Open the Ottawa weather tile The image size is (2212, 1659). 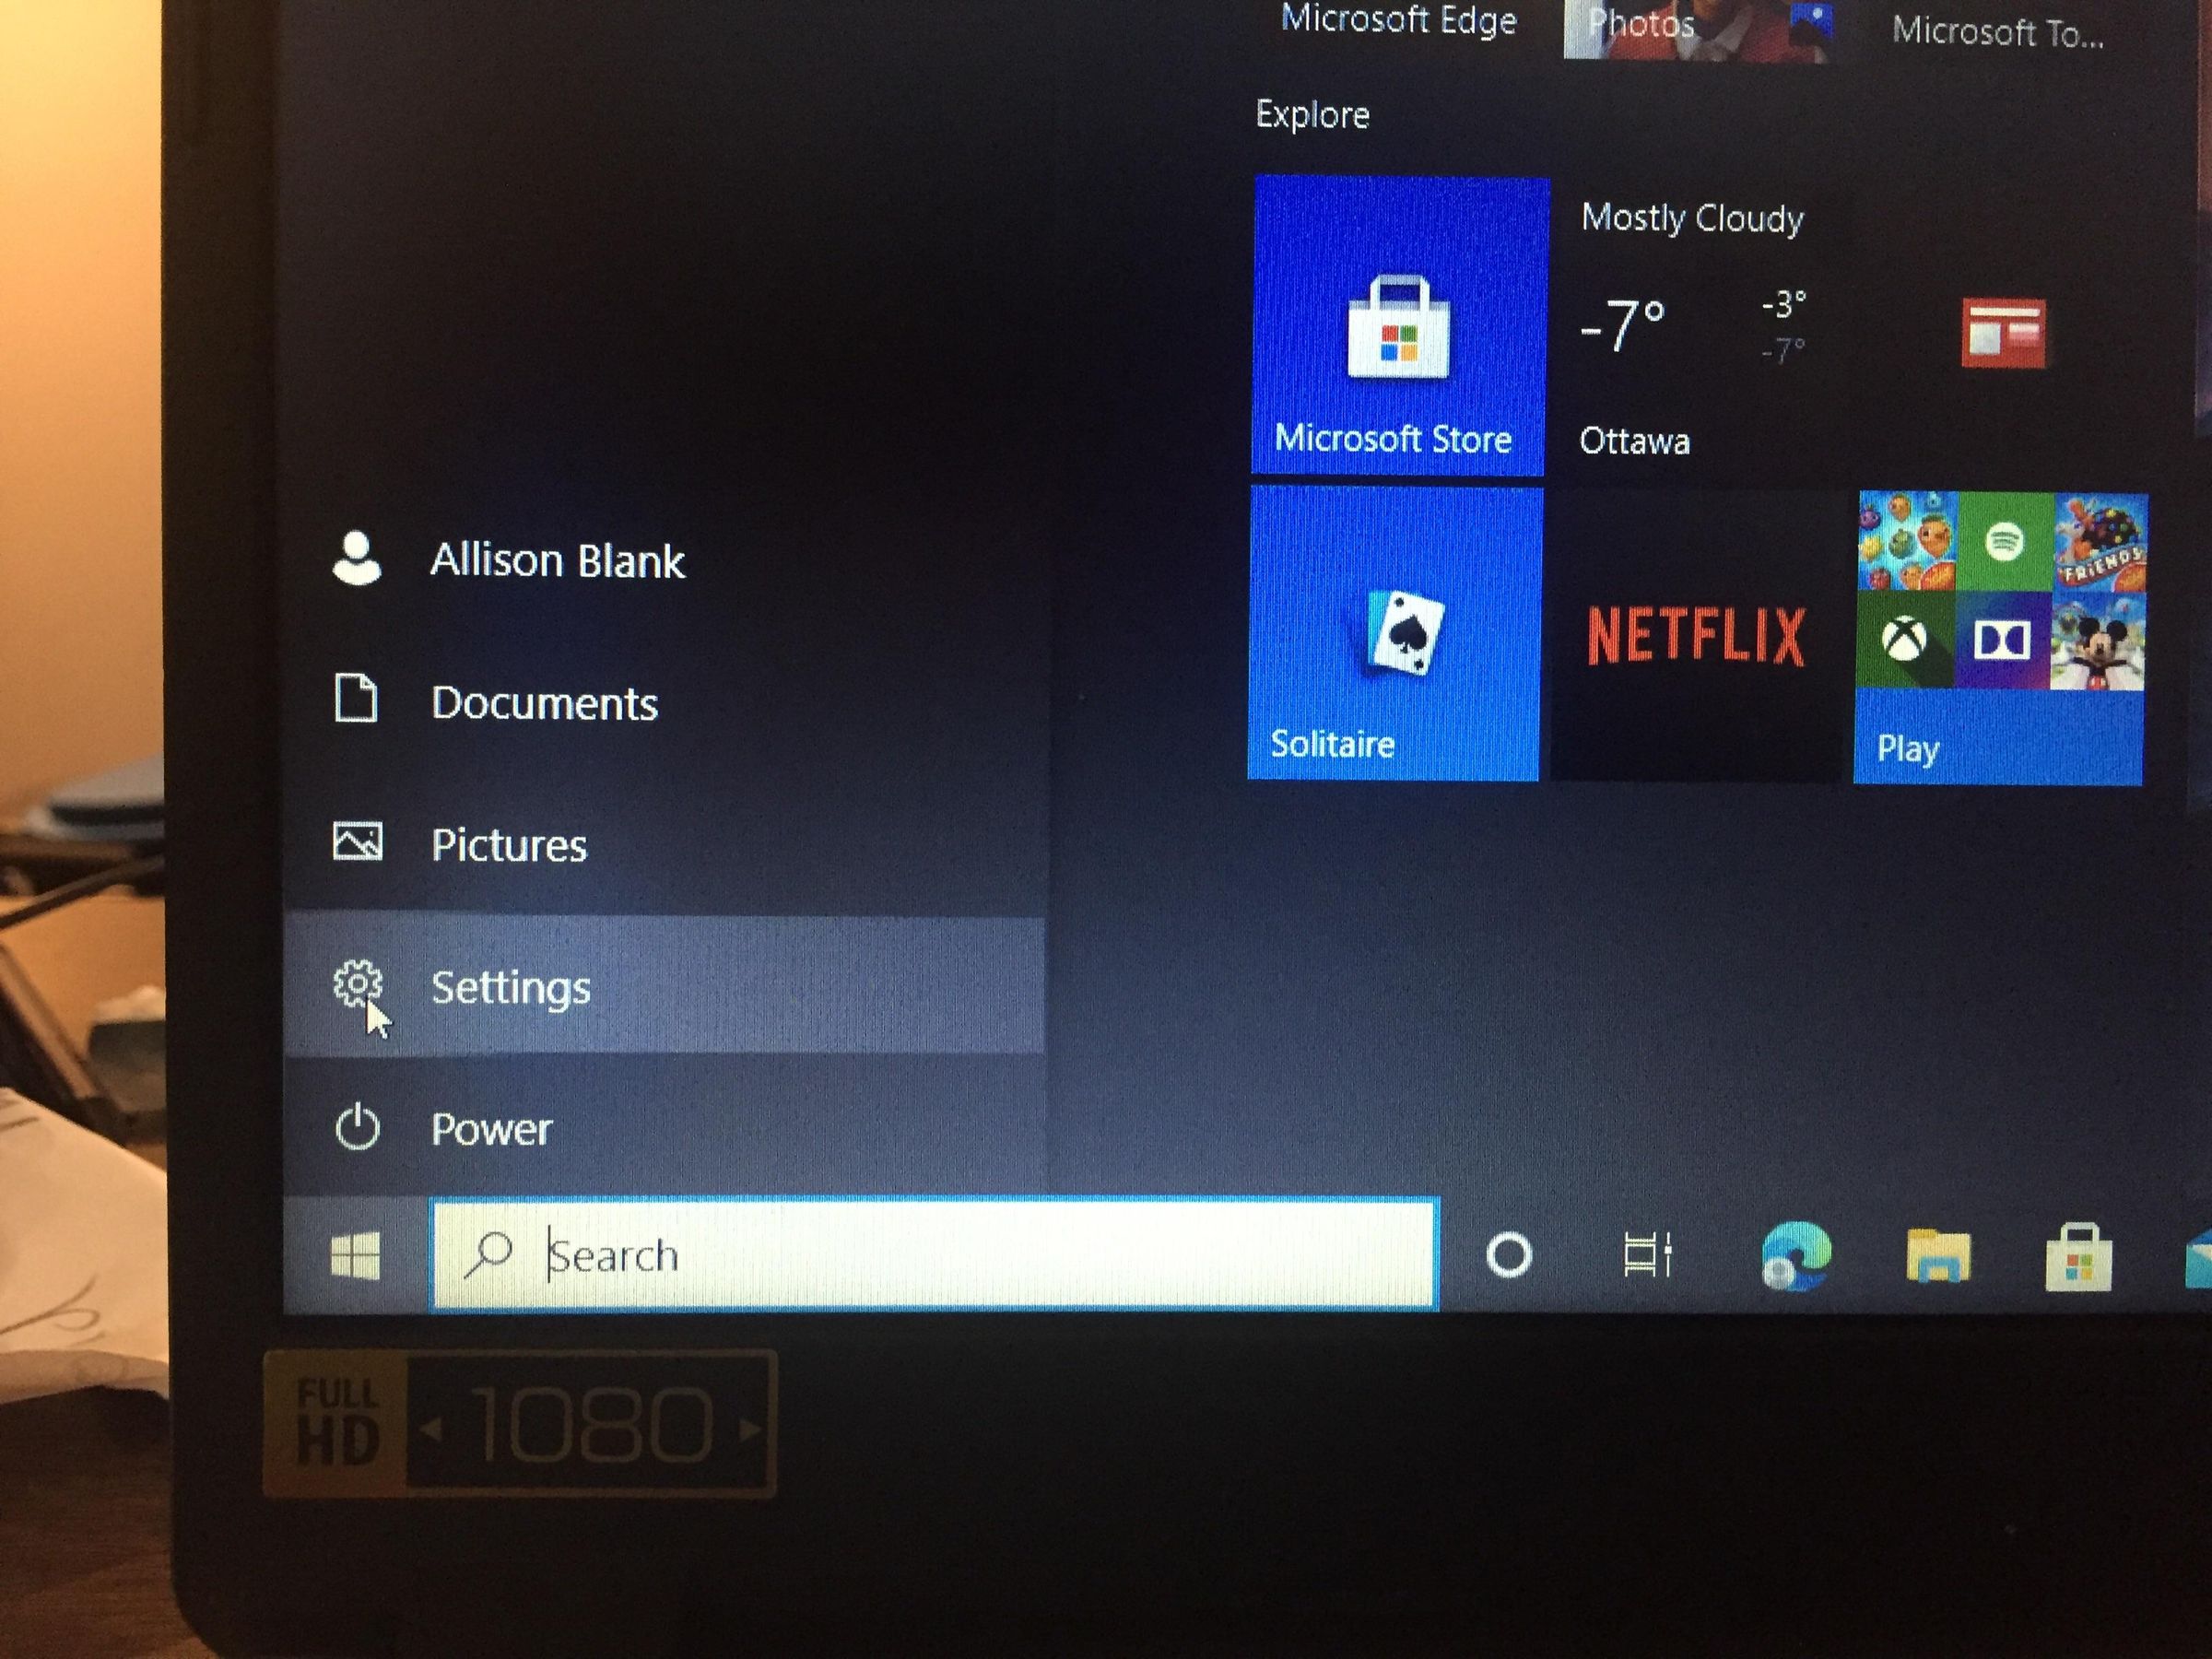coord(1695,328)
